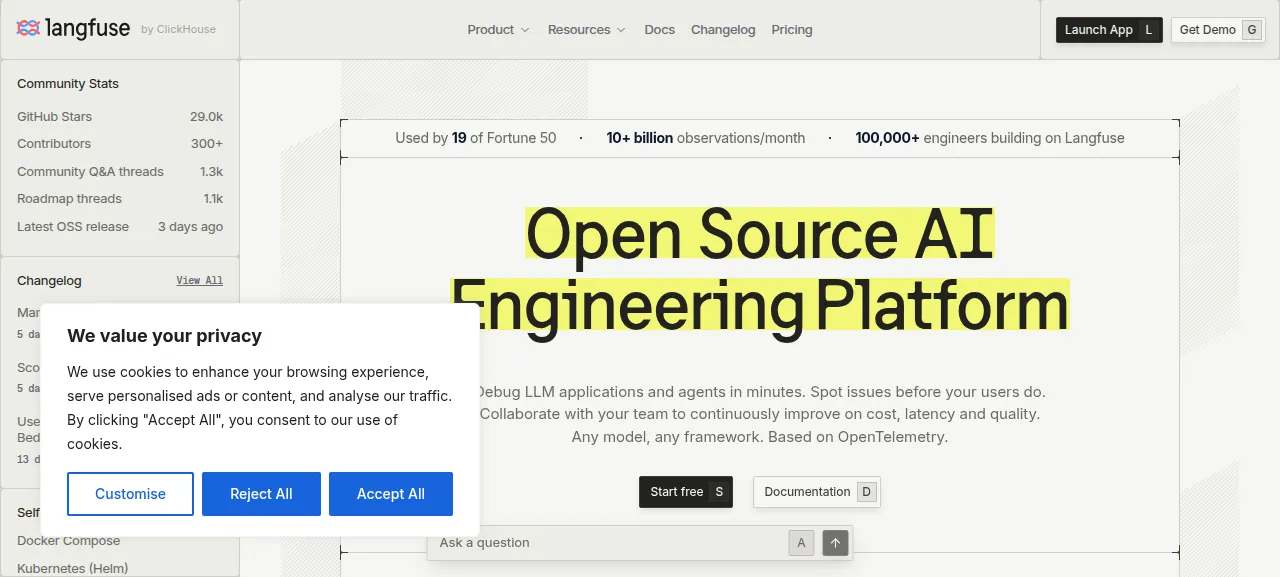Screen dimensions: 1280x577
Task: Go to the Pricing page
Action: pyautogui.click(x=792, y=30)
